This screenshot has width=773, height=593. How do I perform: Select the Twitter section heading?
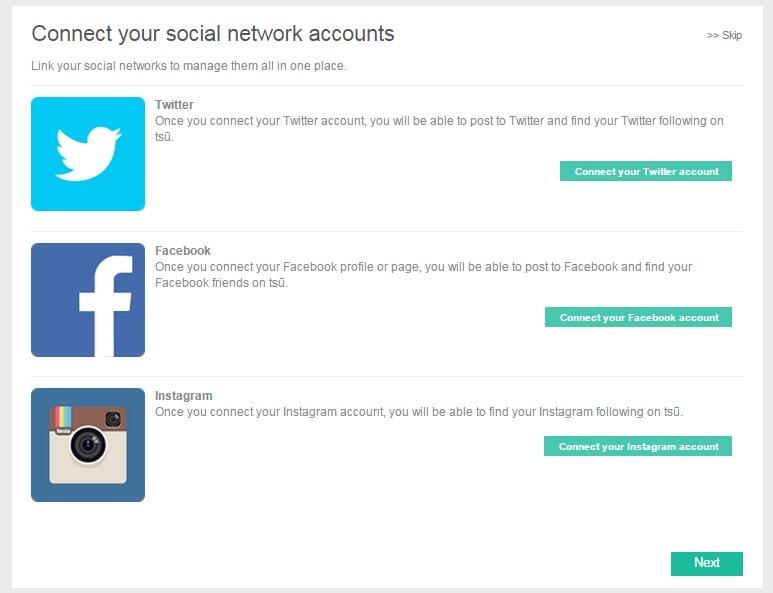174,105
